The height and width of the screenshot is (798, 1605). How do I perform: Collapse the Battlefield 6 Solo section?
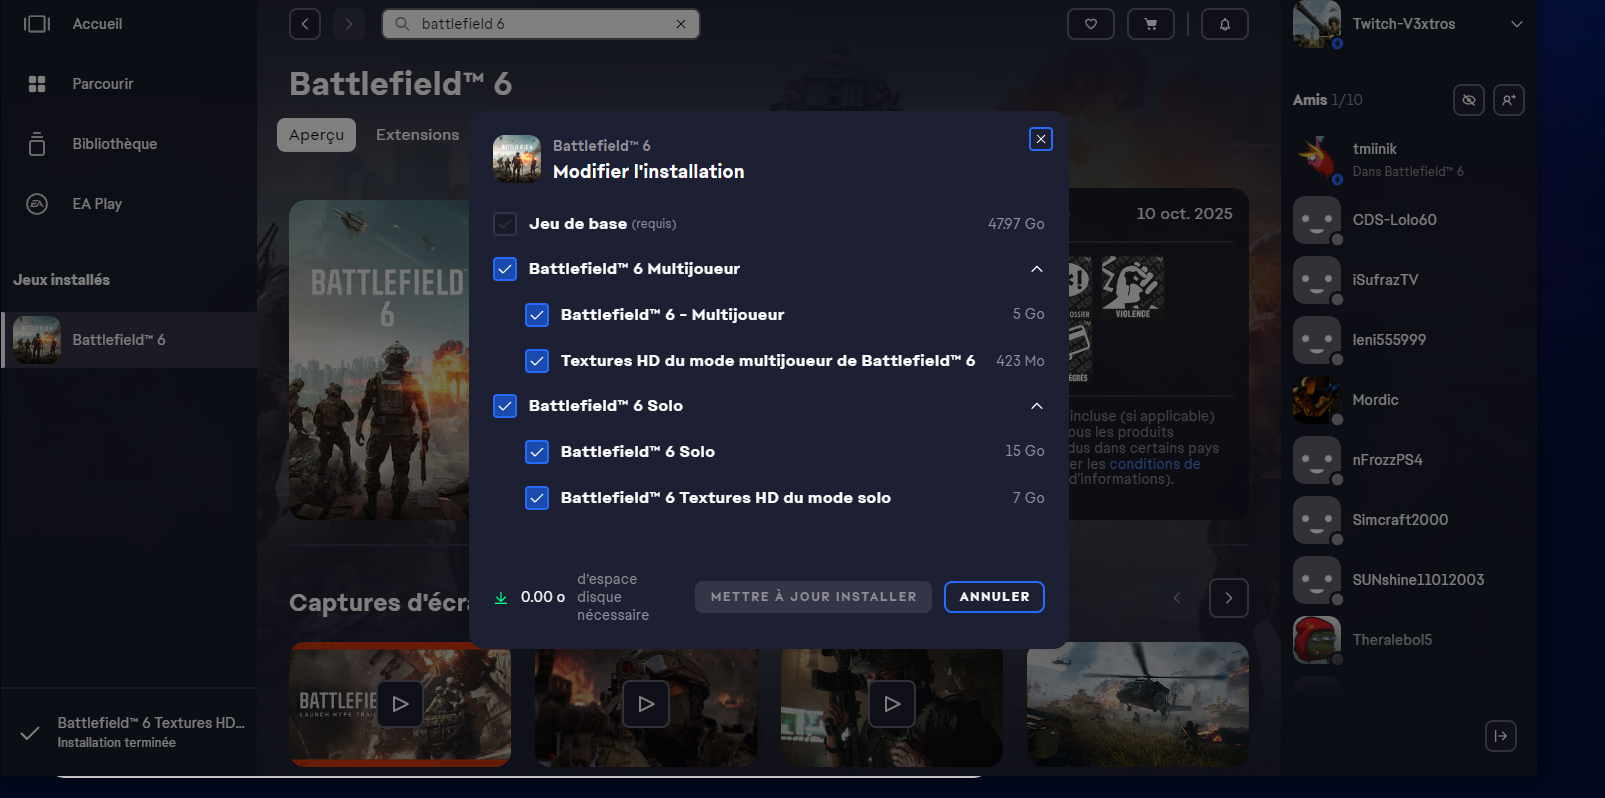(1036, 406)
